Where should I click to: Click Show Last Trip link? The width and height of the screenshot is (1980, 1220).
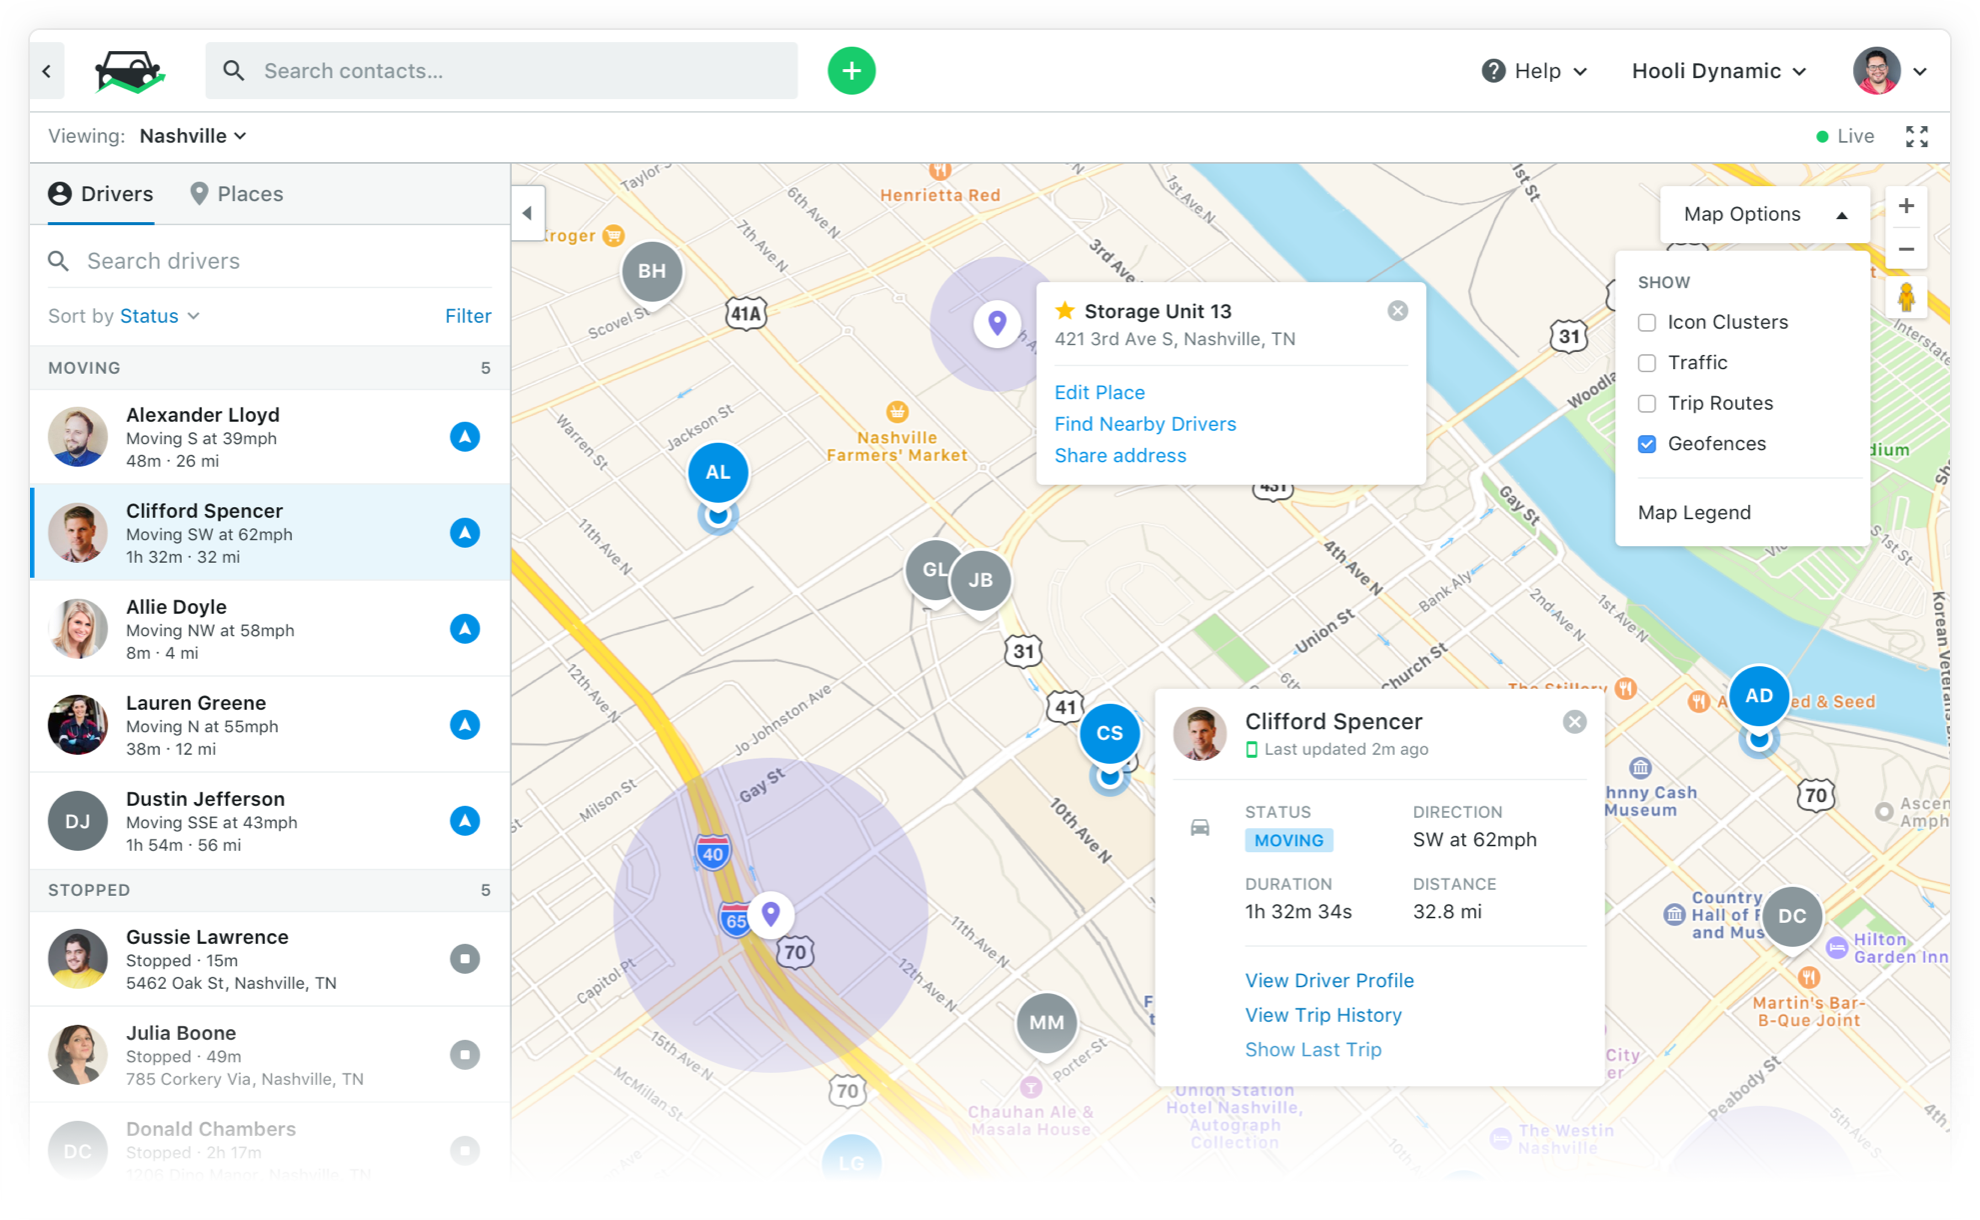[x=1313, y=1050]
